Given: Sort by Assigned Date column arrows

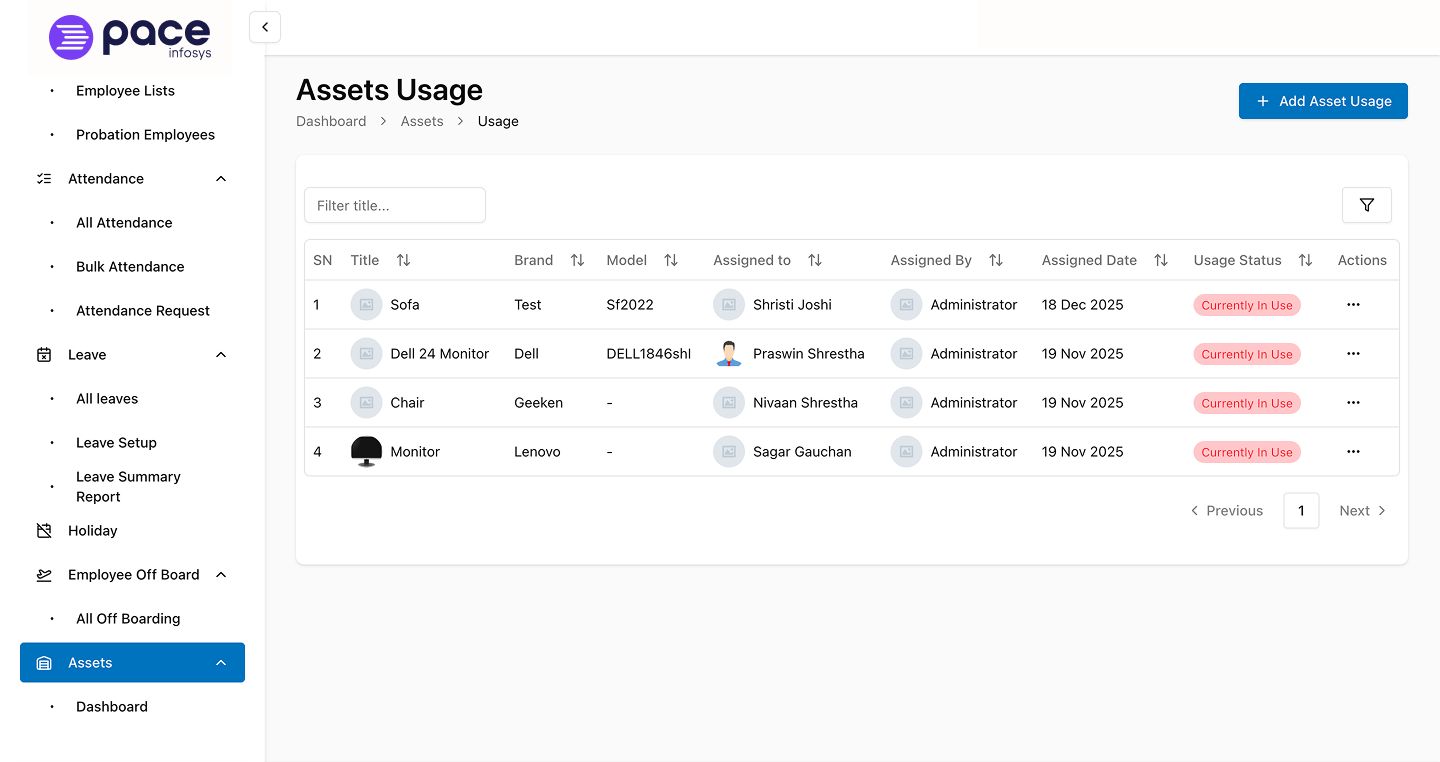Looking at the screenshot, I should [x=1161, y=260].
